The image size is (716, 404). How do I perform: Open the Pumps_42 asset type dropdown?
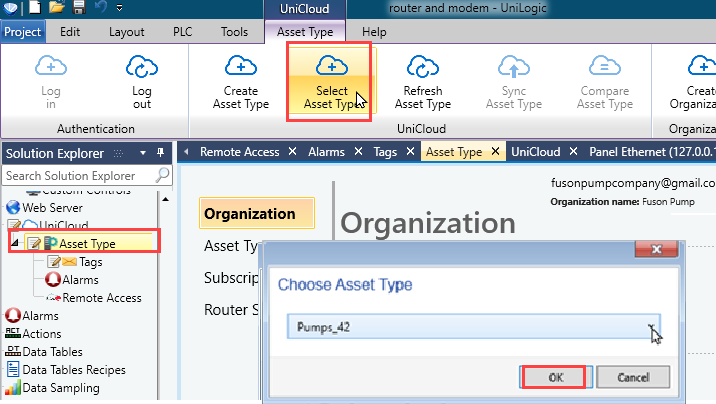(x=652, y=327)
